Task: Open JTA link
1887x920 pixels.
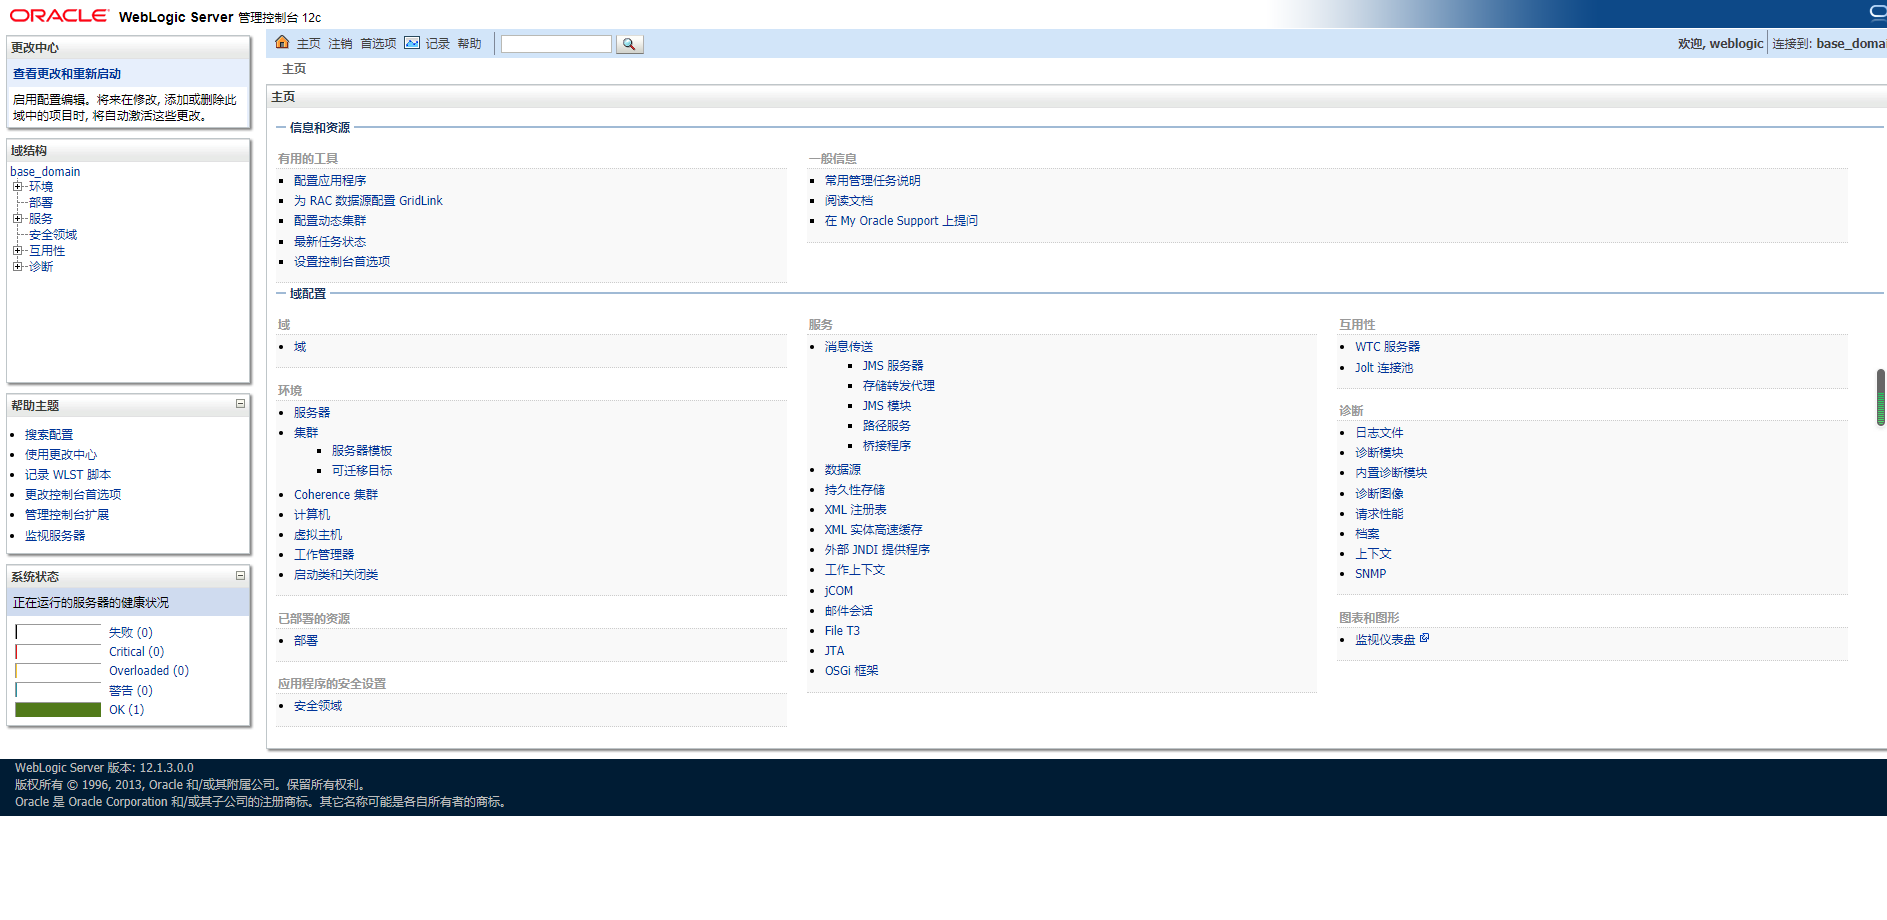Action: click(x=834, y=651)
